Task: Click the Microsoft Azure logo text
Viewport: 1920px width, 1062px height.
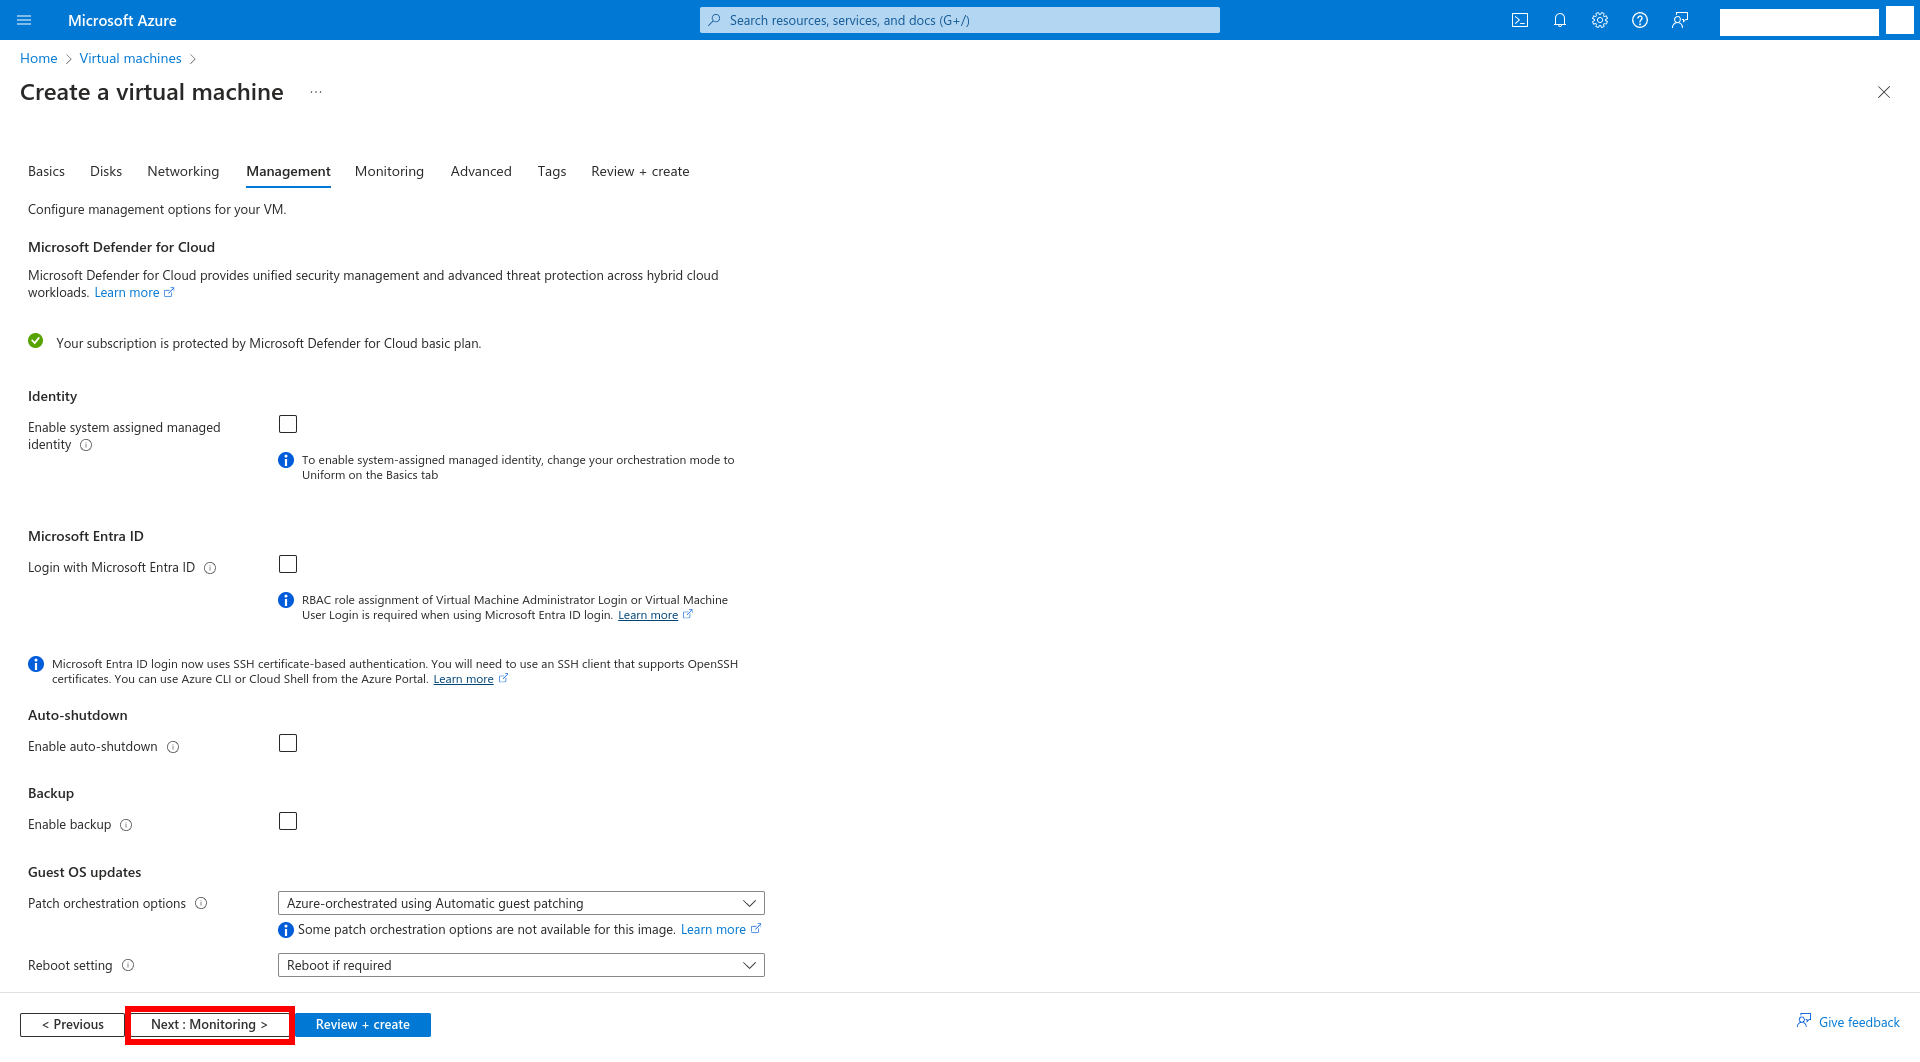Action: pos(122,20)
